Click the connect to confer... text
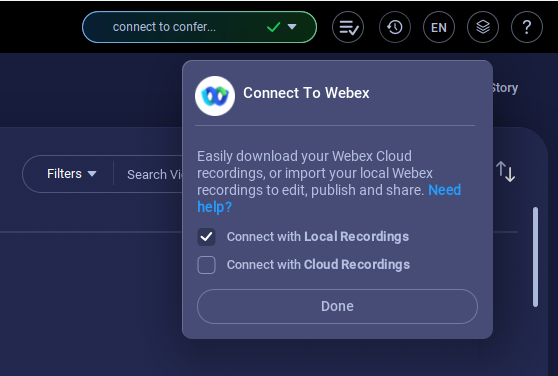The height and width of the screenshot is (376, 558). 164,27
